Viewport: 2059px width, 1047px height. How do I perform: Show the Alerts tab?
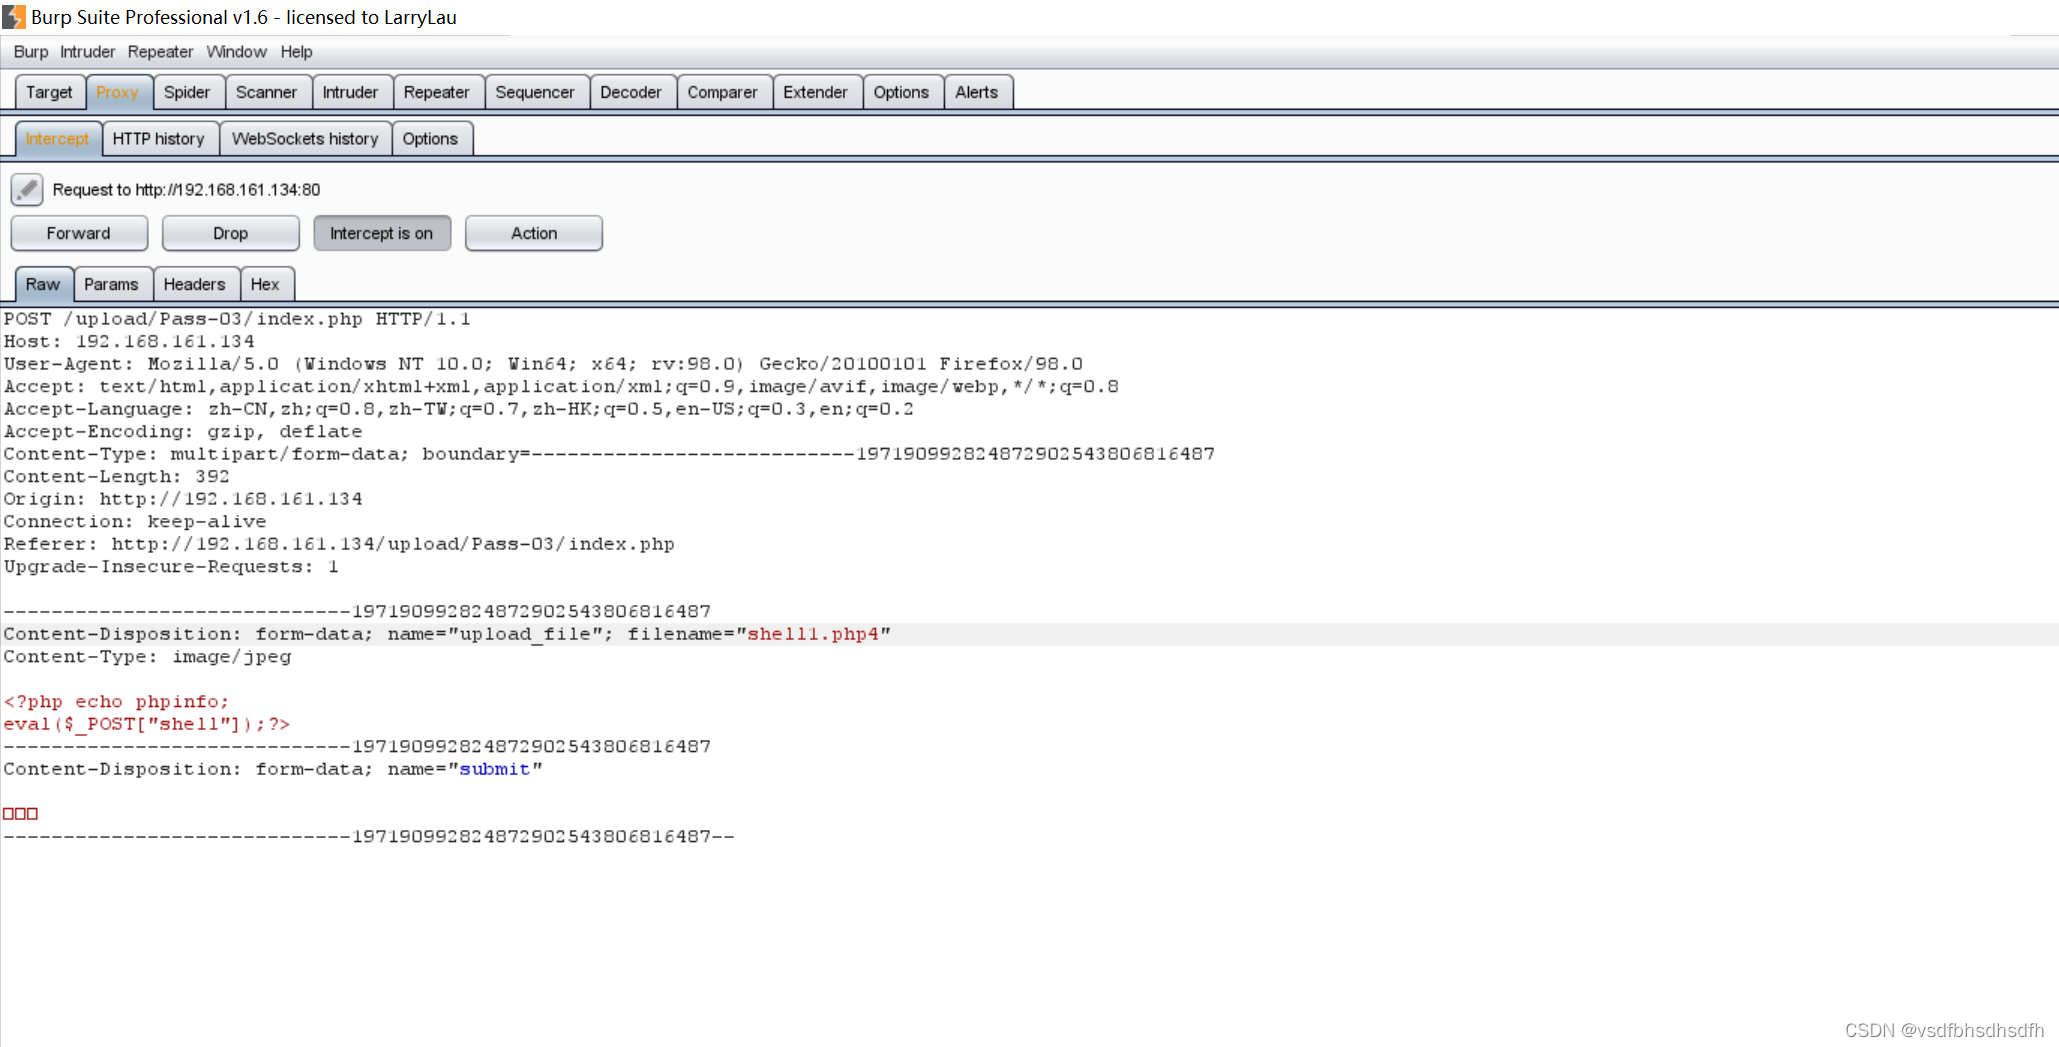click(977, 92)
